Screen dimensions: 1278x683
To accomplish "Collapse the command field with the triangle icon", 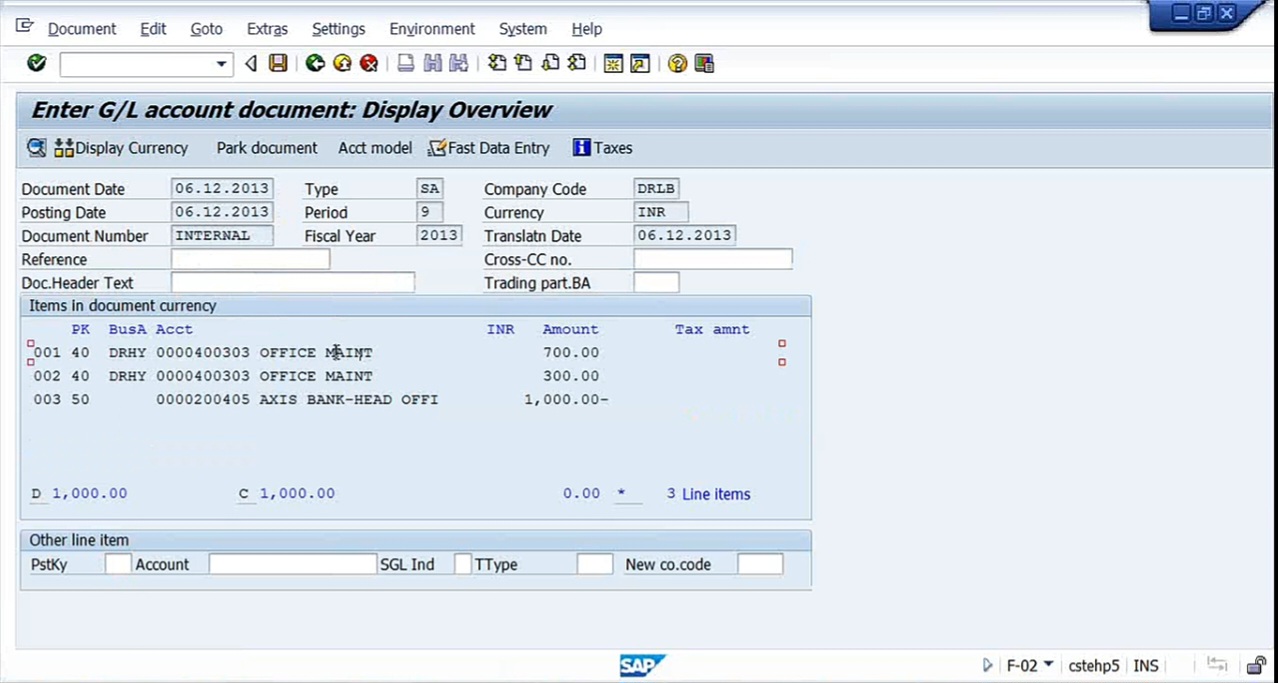I will point(250,64).
